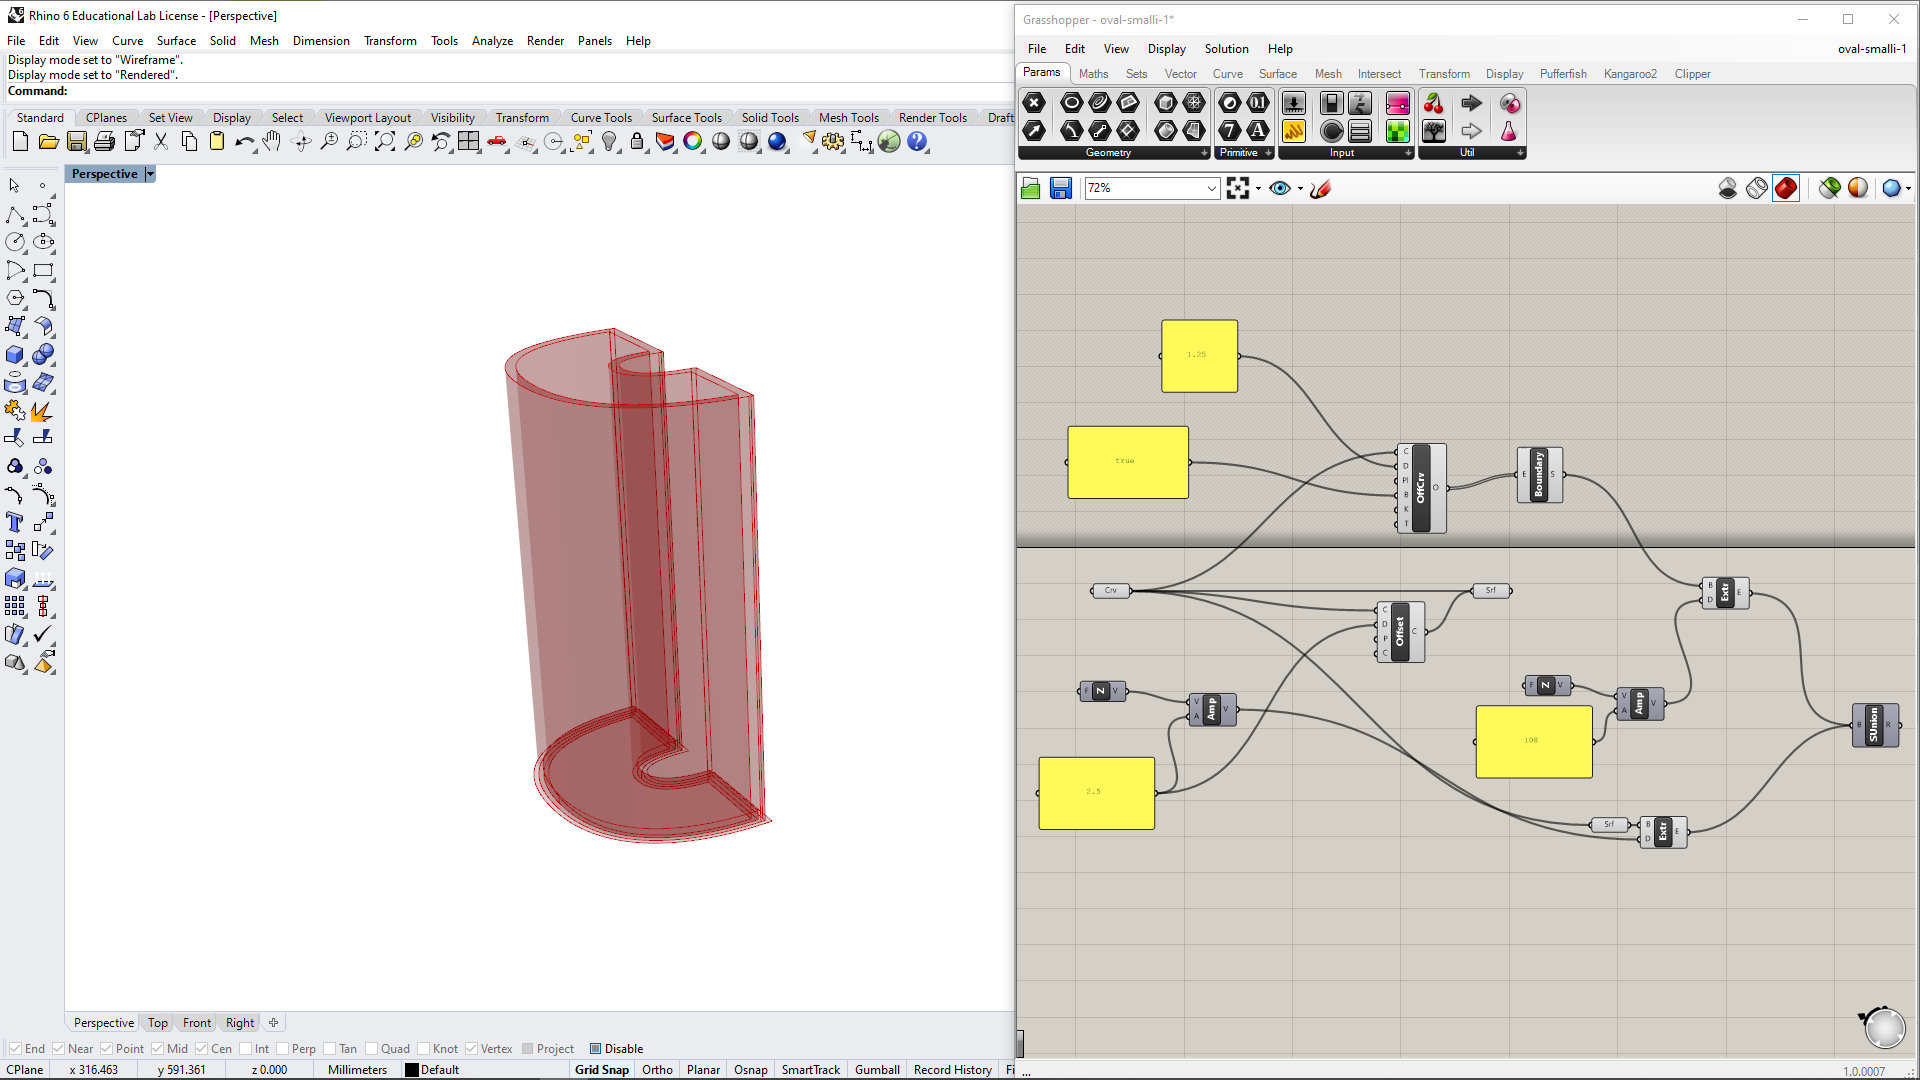The image size is (1920, 1080).
Task: Open the Solution menu in Grasshopper
Action: (1227, 49)
